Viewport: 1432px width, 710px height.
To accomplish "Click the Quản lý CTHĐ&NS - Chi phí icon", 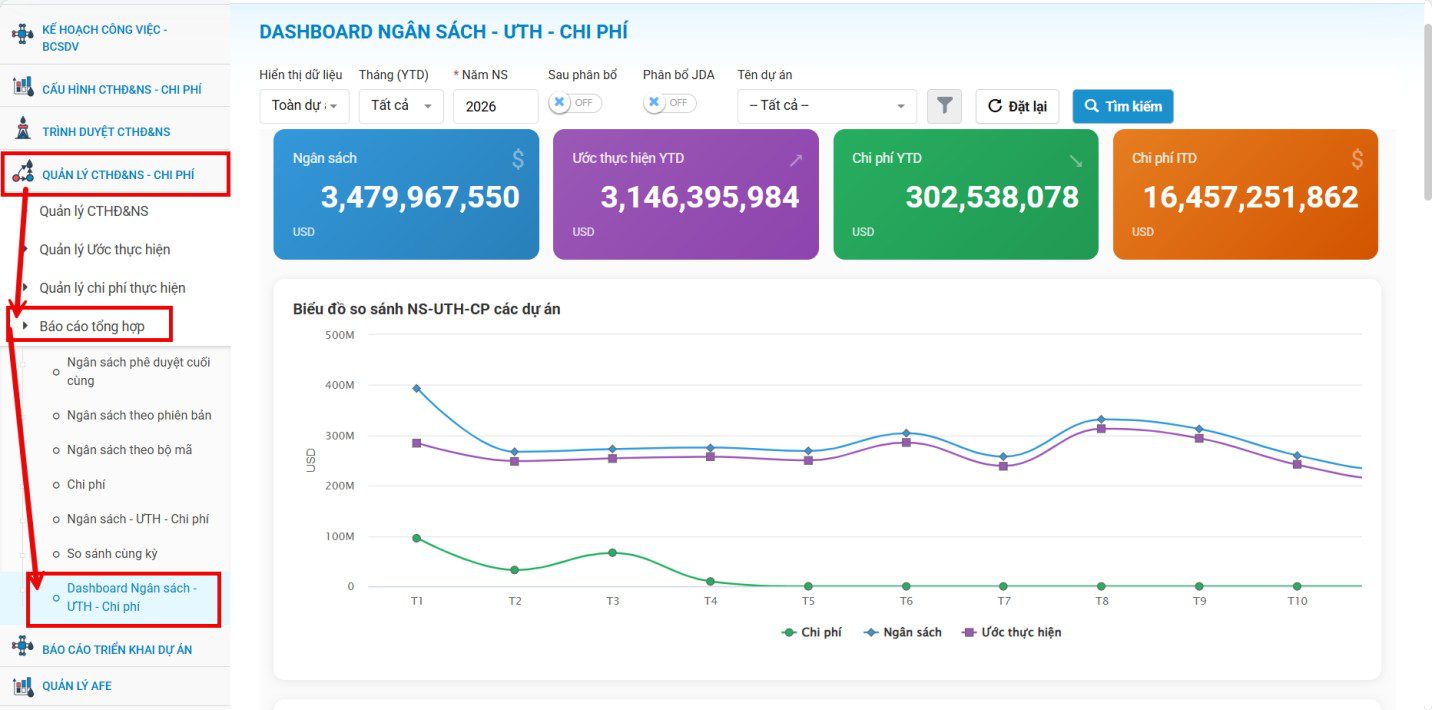I will (x=22, y=173).
